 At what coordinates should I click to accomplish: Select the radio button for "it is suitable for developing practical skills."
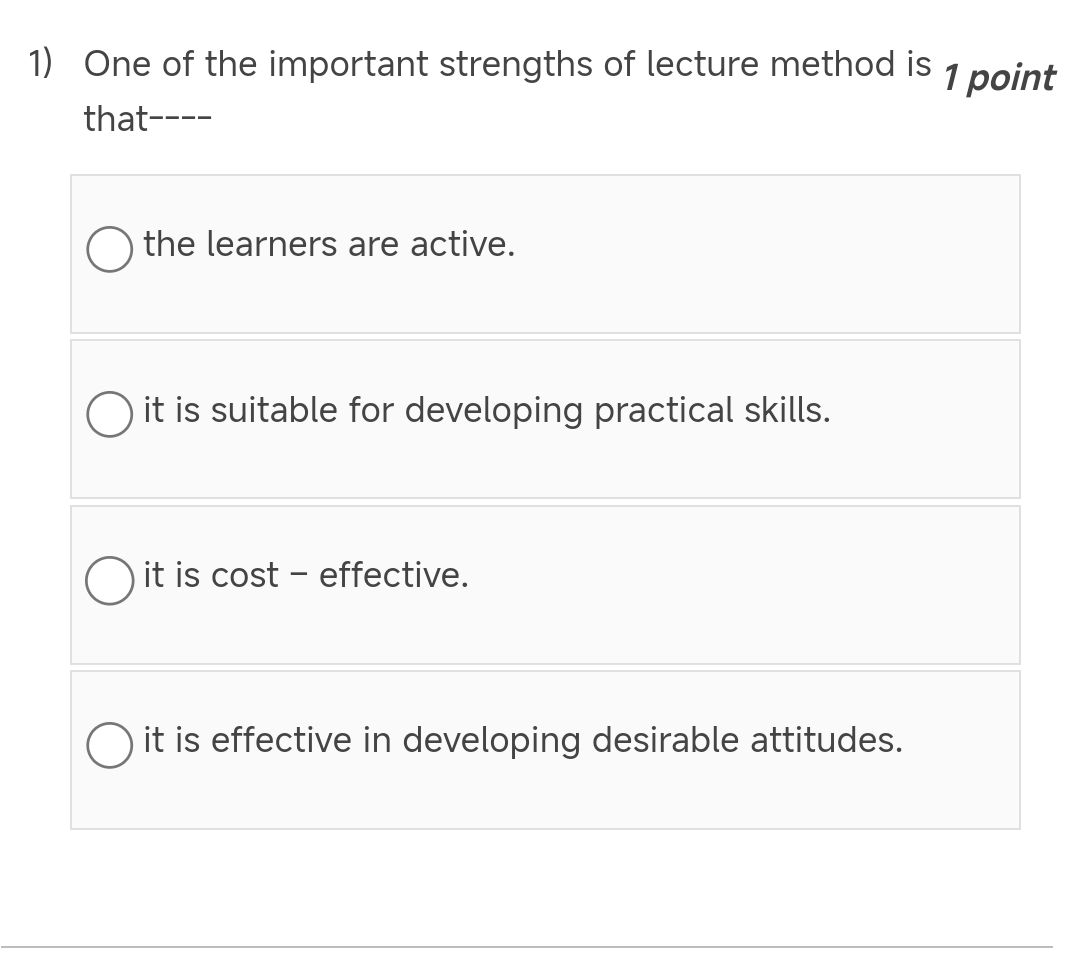[x=109, y=415]
